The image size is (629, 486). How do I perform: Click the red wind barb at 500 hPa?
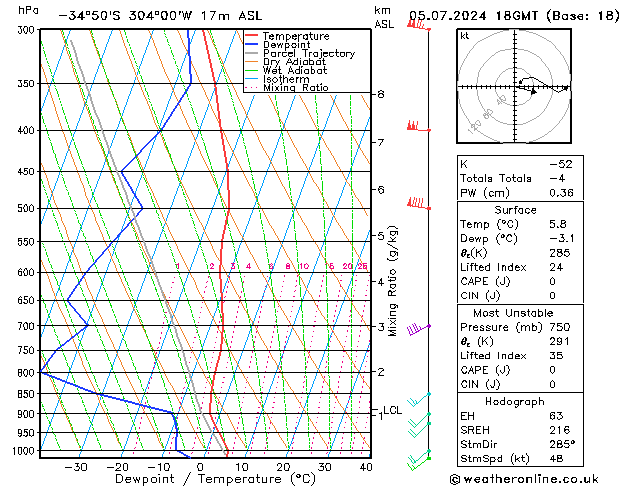click(418, 203)
